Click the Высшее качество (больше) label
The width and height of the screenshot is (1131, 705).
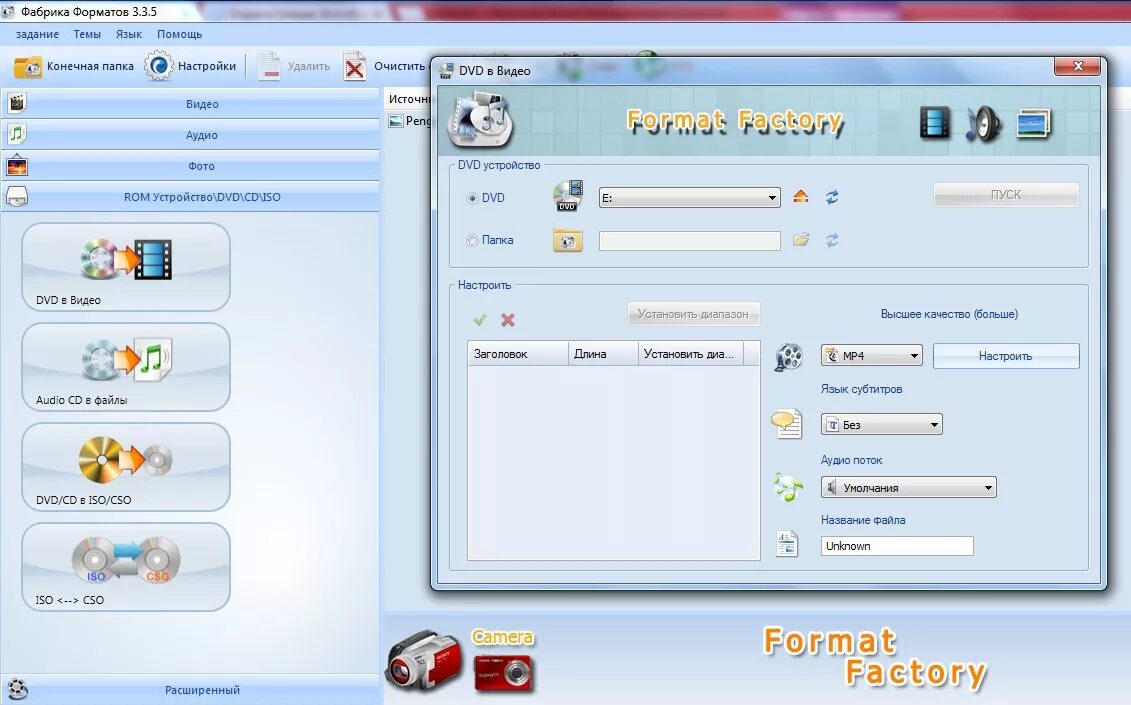coord(949,314)
